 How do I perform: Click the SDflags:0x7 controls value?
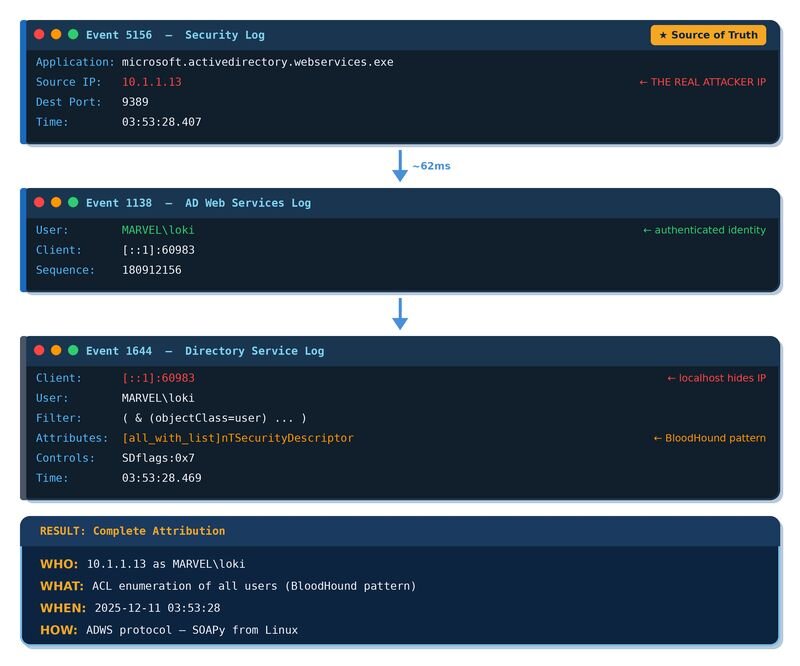point(158,458)
